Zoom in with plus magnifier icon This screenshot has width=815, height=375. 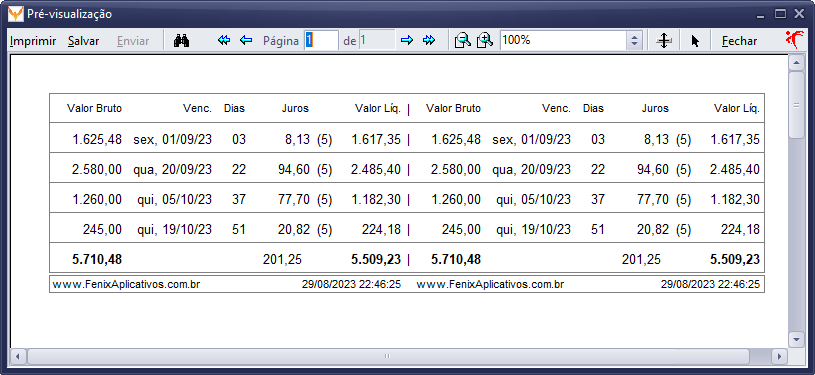pos(484,41)
